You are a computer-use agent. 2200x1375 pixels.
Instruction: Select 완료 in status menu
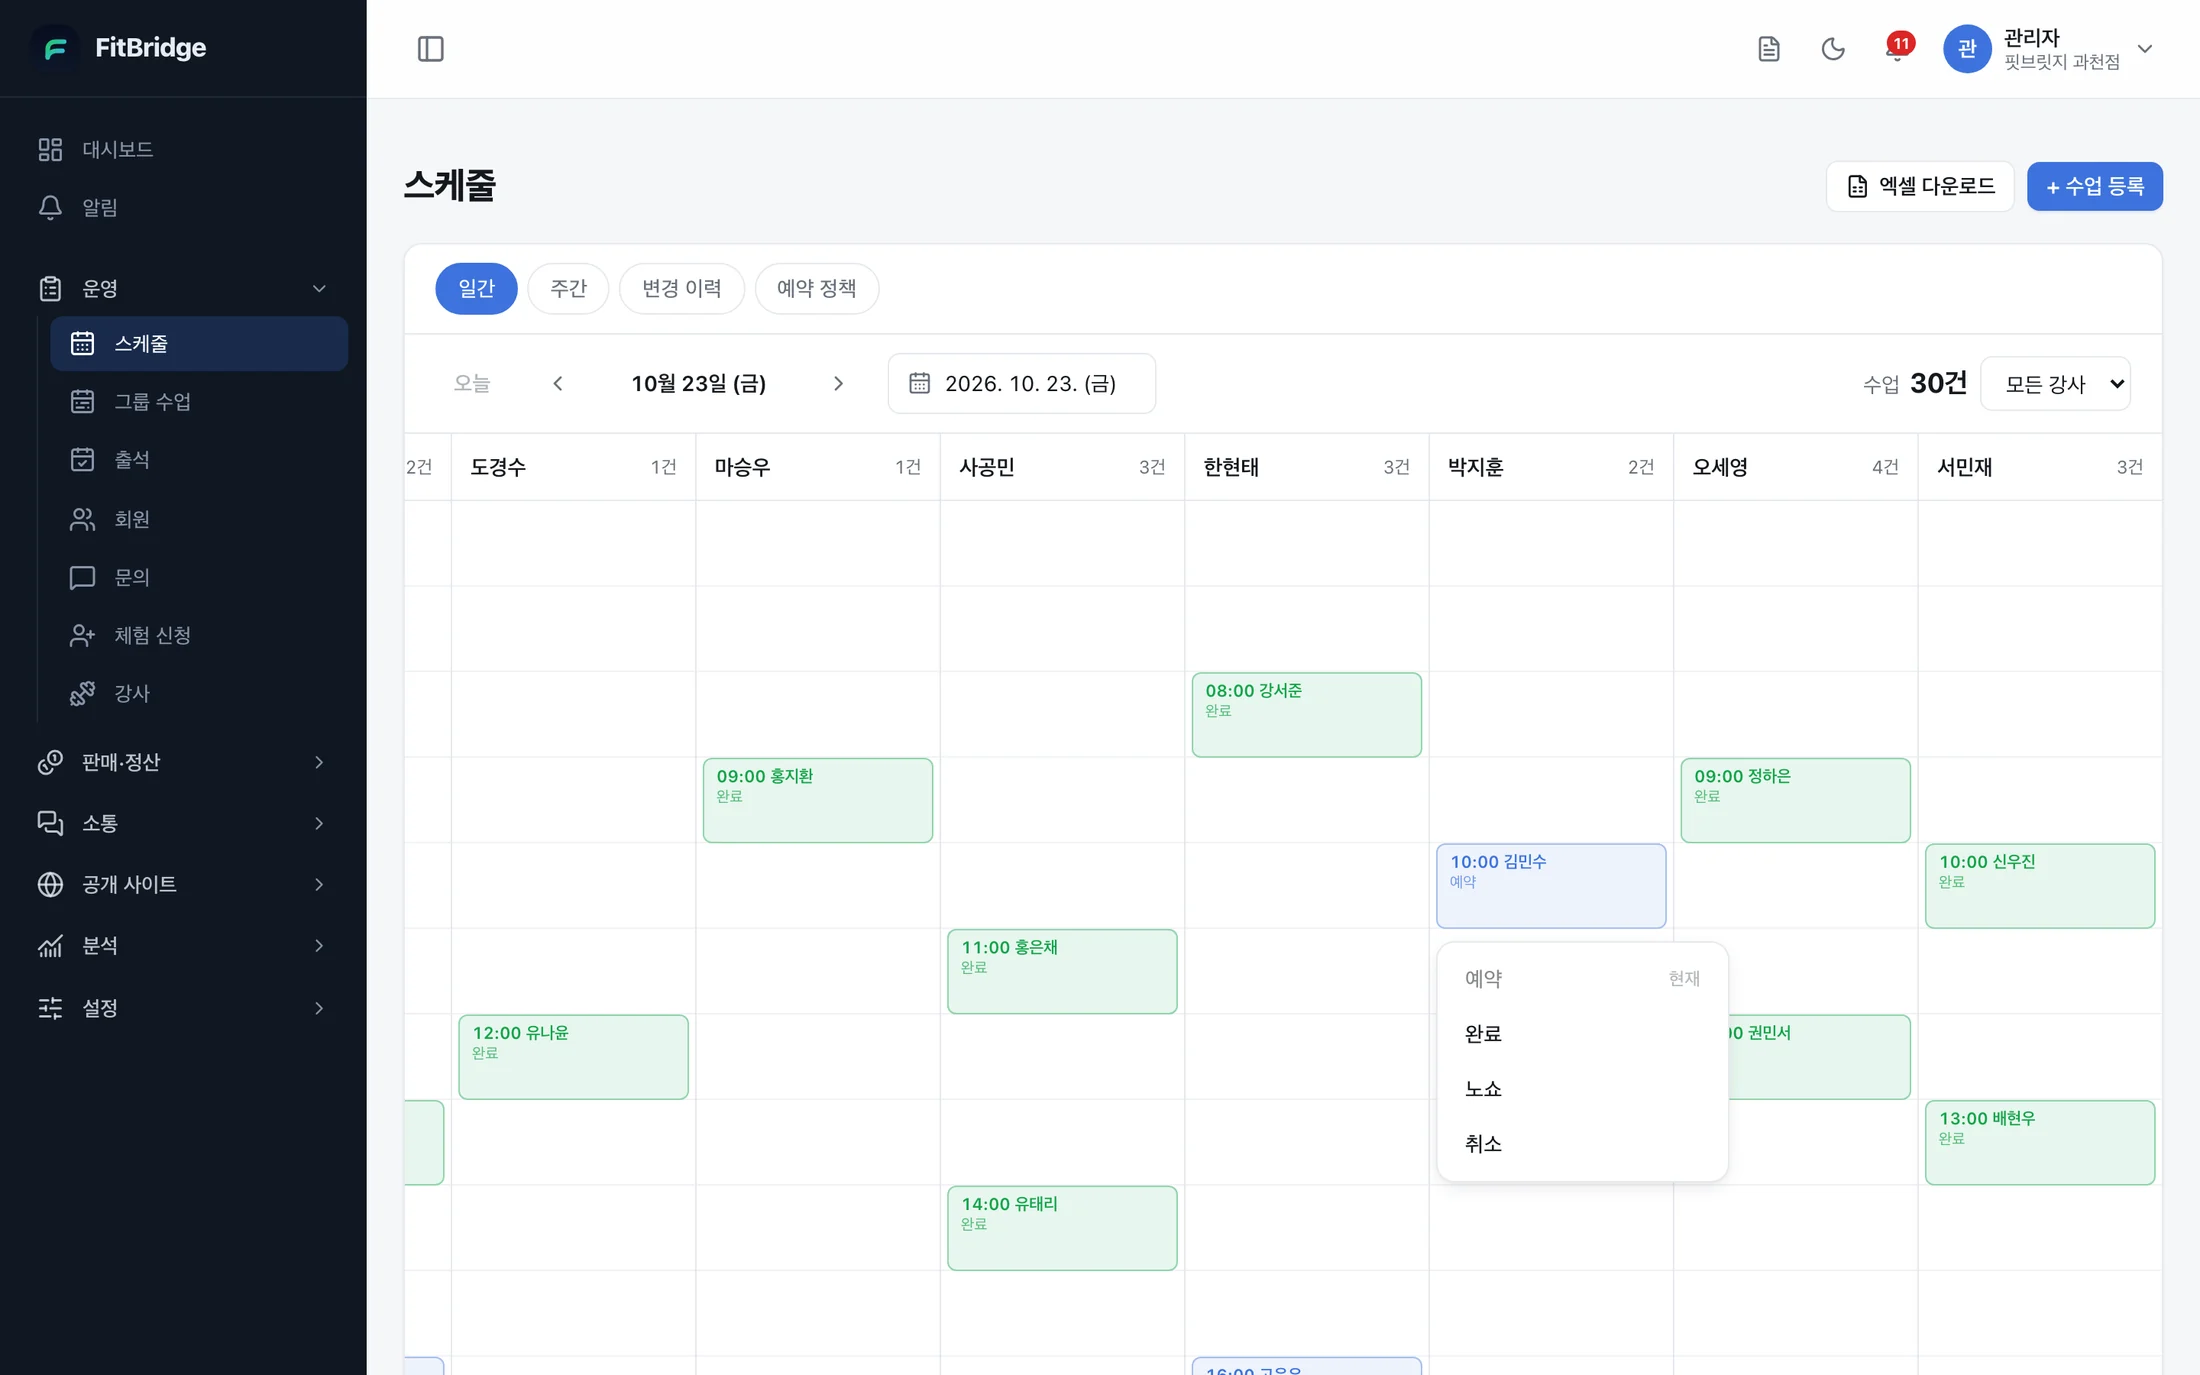[x=1582, y=1034]
